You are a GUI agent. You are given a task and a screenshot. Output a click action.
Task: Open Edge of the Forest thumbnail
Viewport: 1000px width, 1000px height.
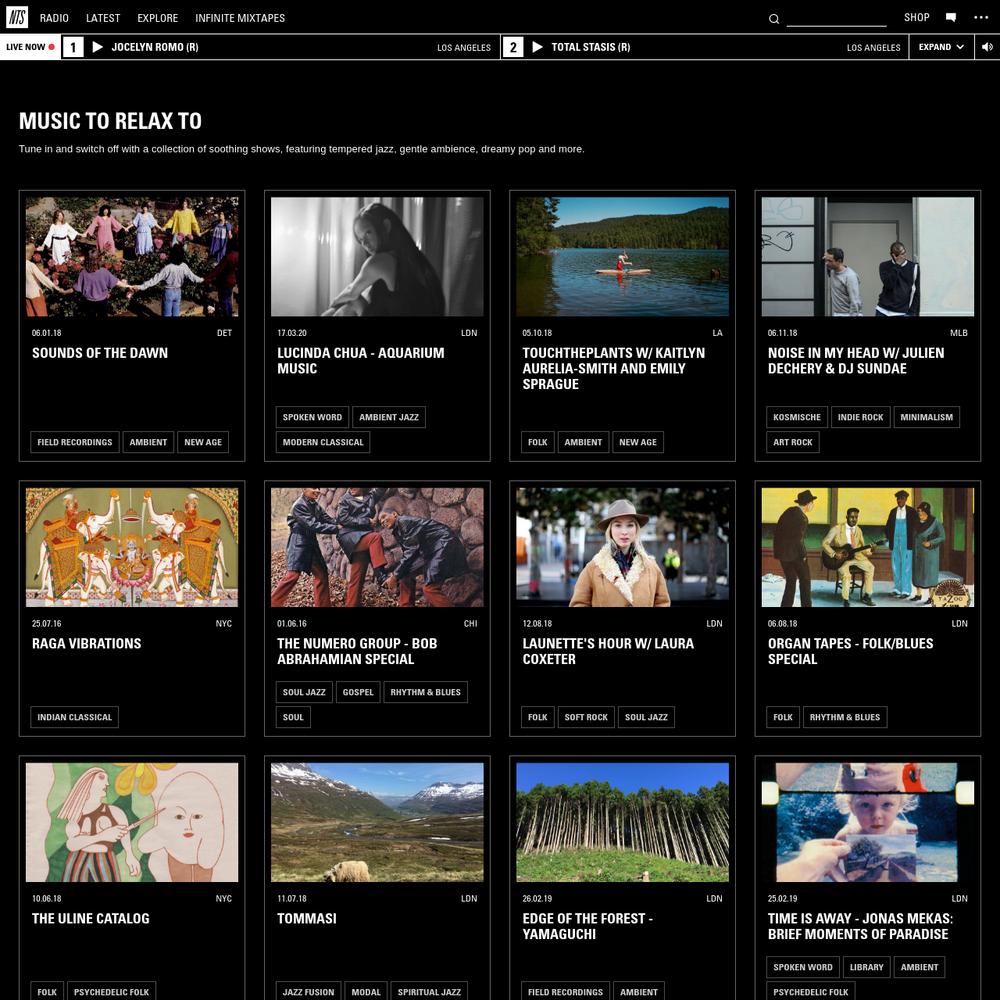[622, 822]
